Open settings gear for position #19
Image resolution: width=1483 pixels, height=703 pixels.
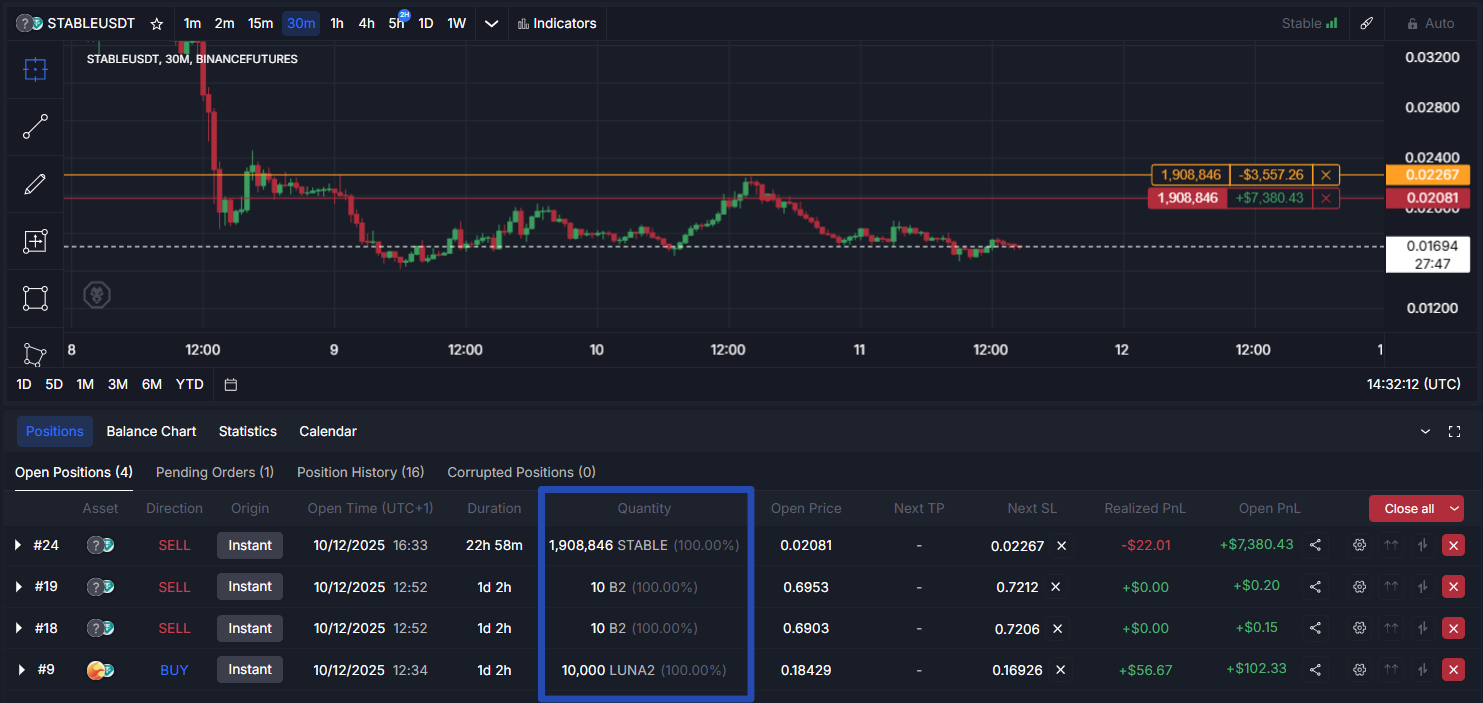pyautogui.click(x=1359, y=587)
